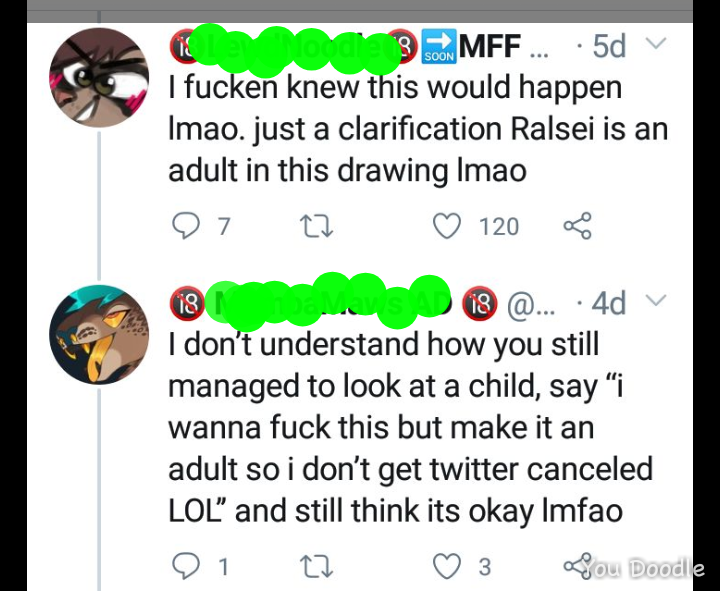Screen dimensions: 720x591
Task: Click the 120 like count
Action: click(498, 227)
